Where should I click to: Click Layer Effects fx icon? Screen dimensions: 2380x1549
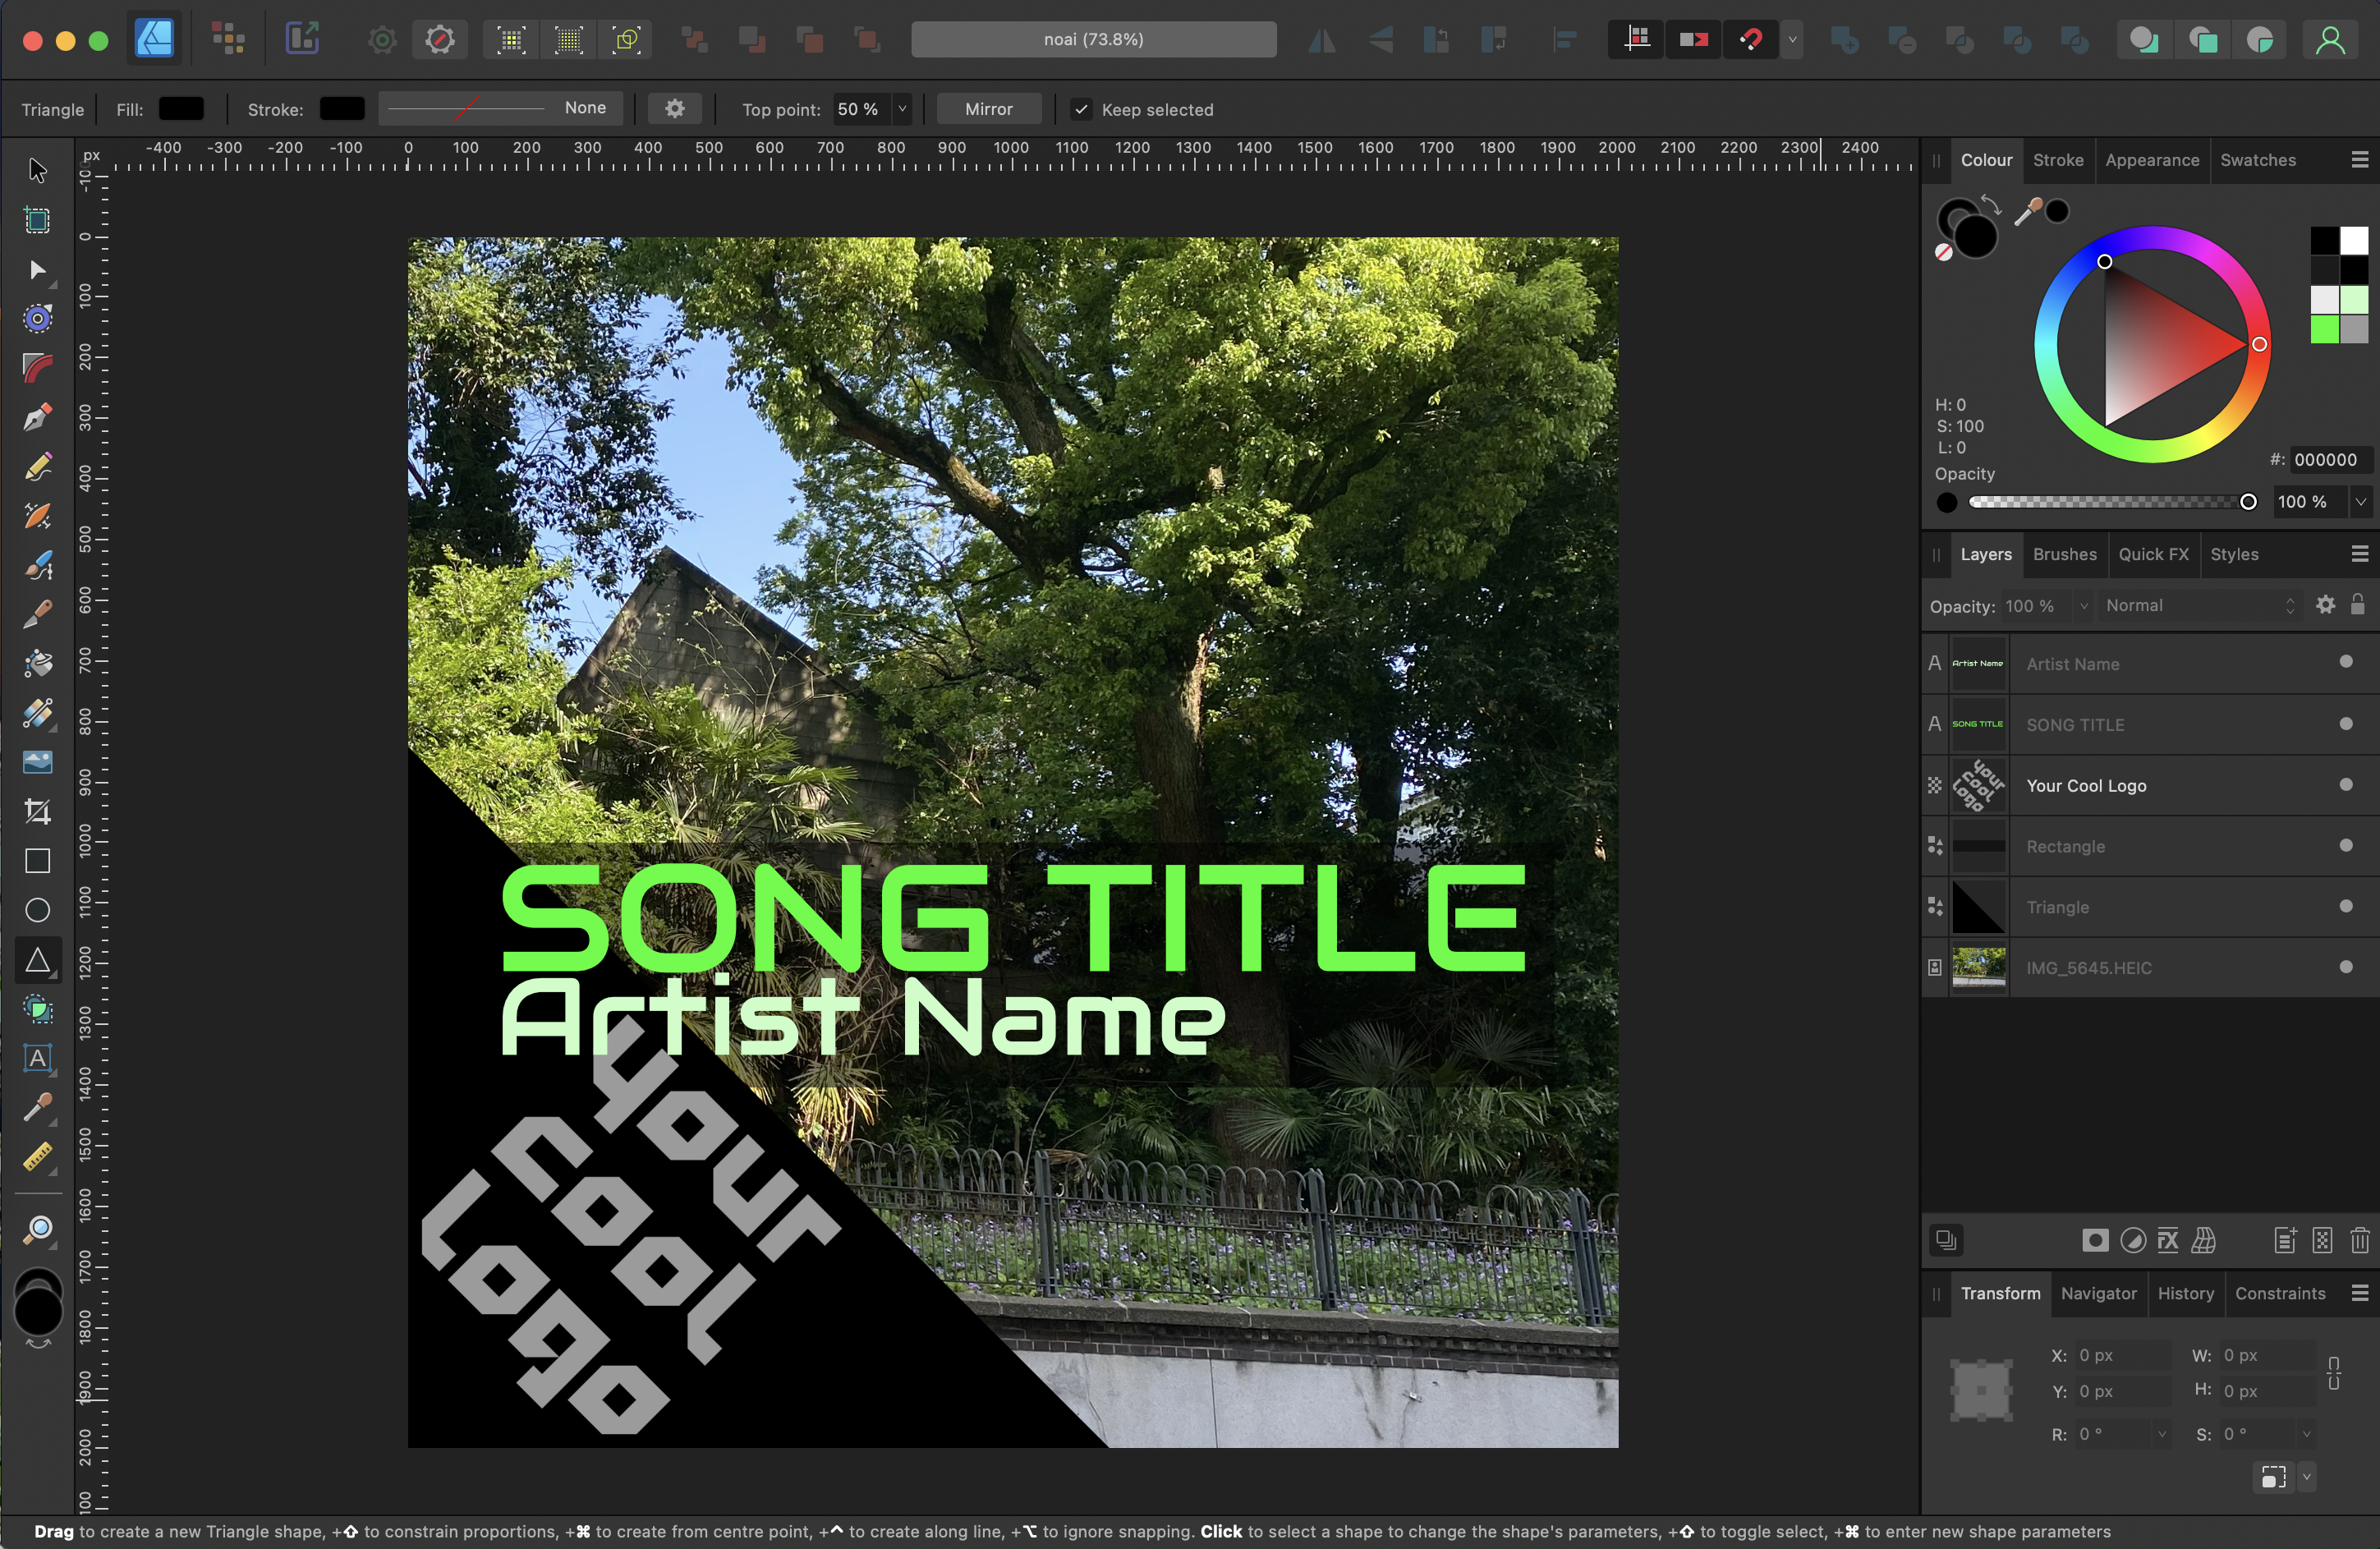click(2168, 1241)
